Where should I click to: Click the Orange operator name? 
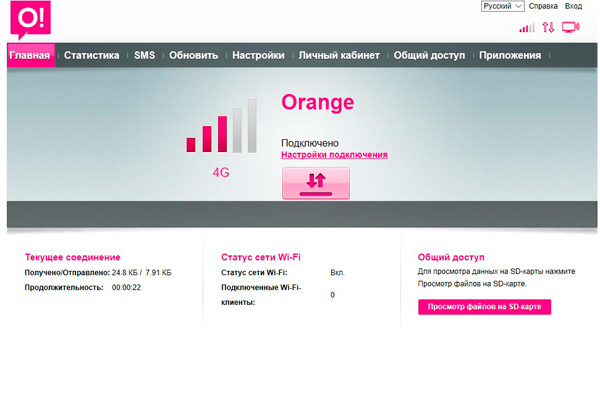click(x=318, y=103)
